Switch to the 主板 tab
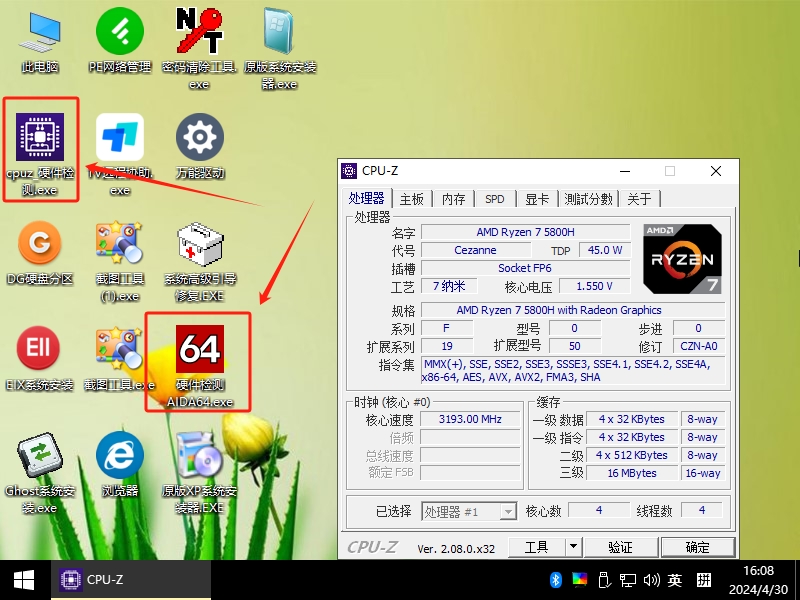Viewport: 800px width, 600px height. click(x=412, y=199)
